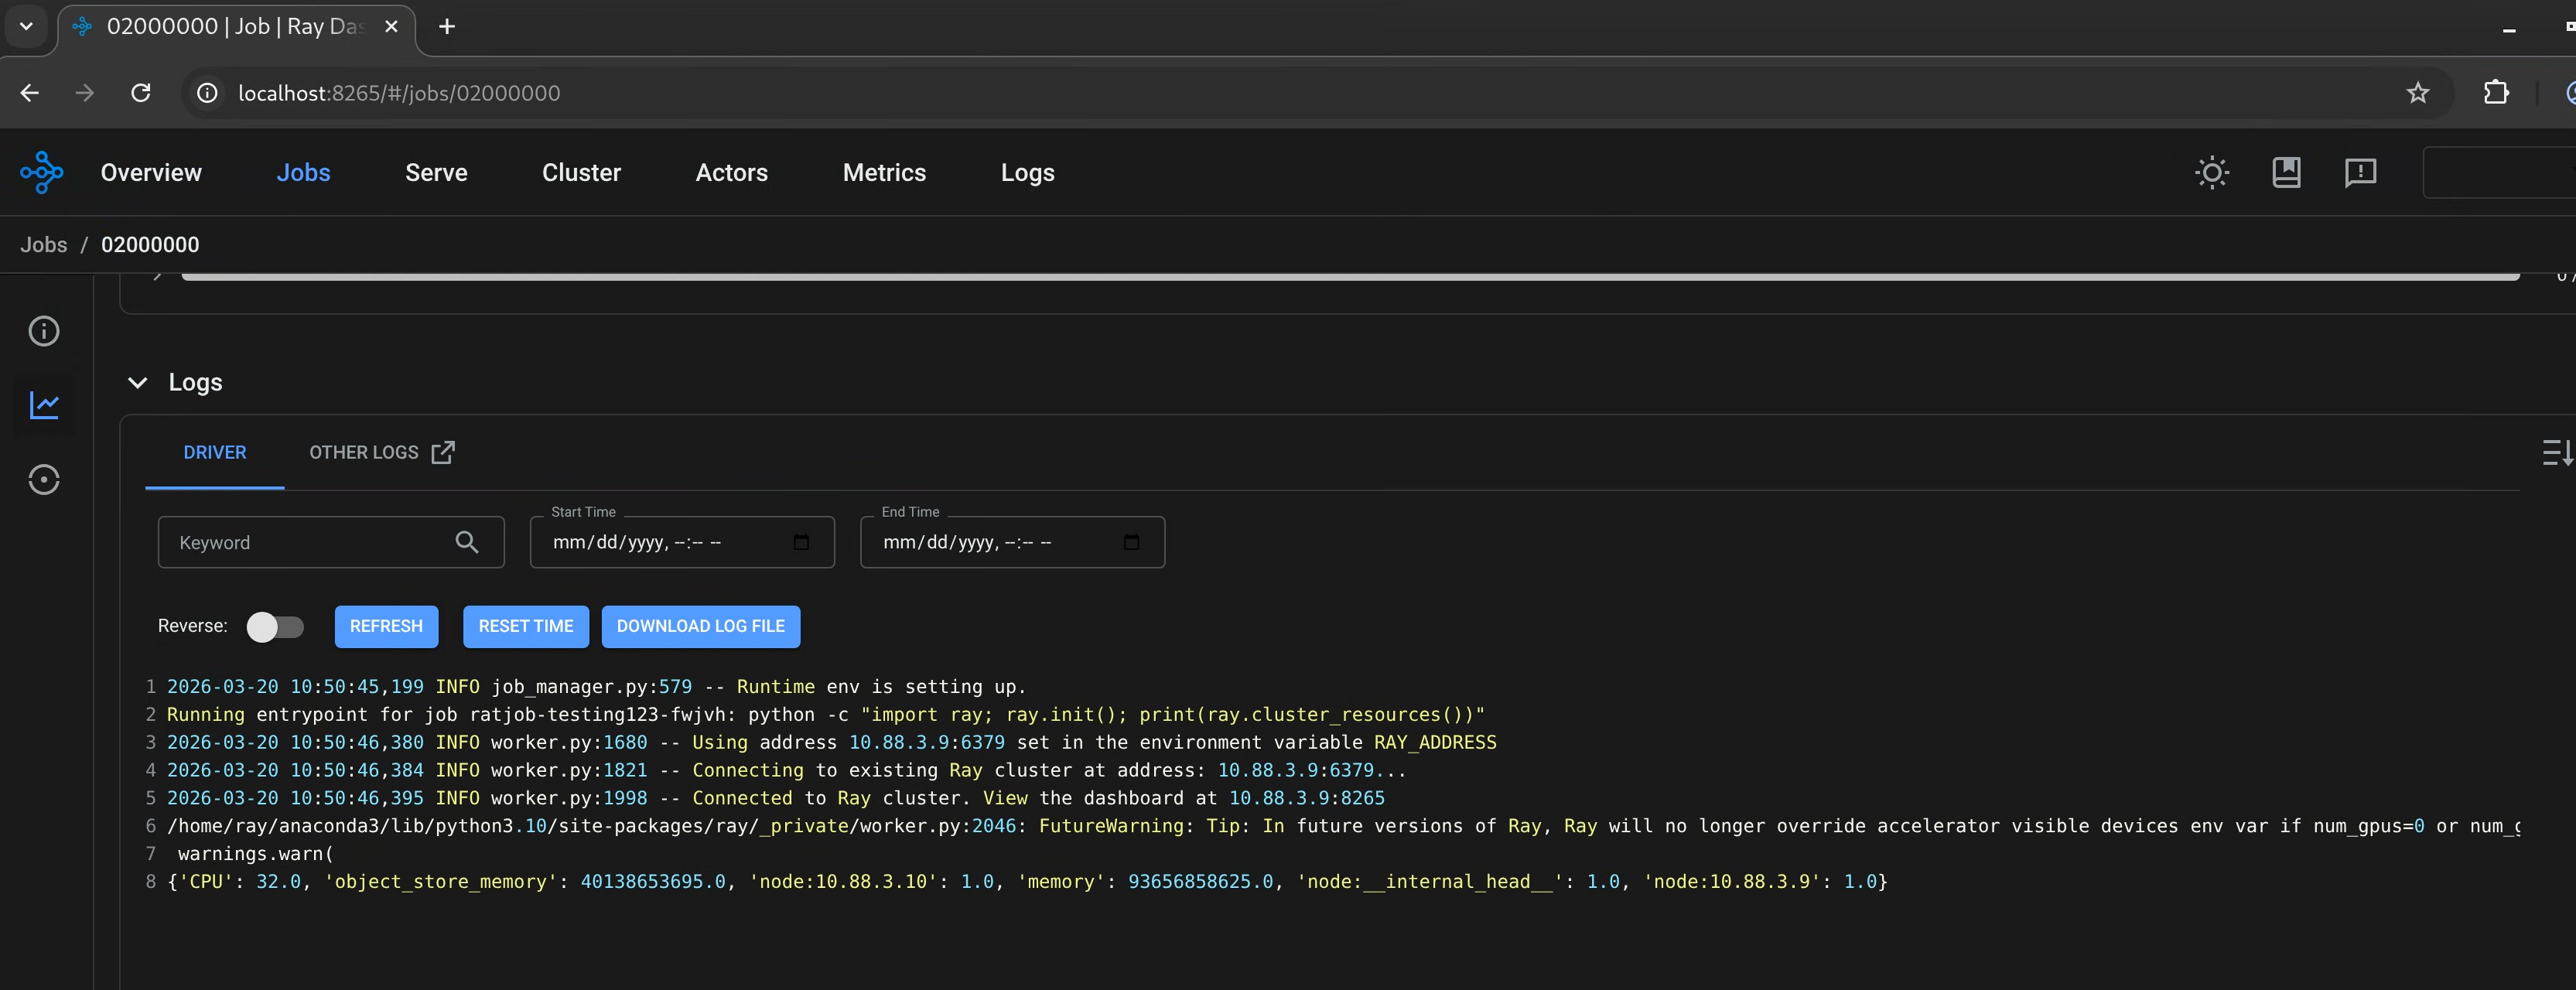
Task: Click the Jobs breadcrumb link
Action: [x=44, y=245]
